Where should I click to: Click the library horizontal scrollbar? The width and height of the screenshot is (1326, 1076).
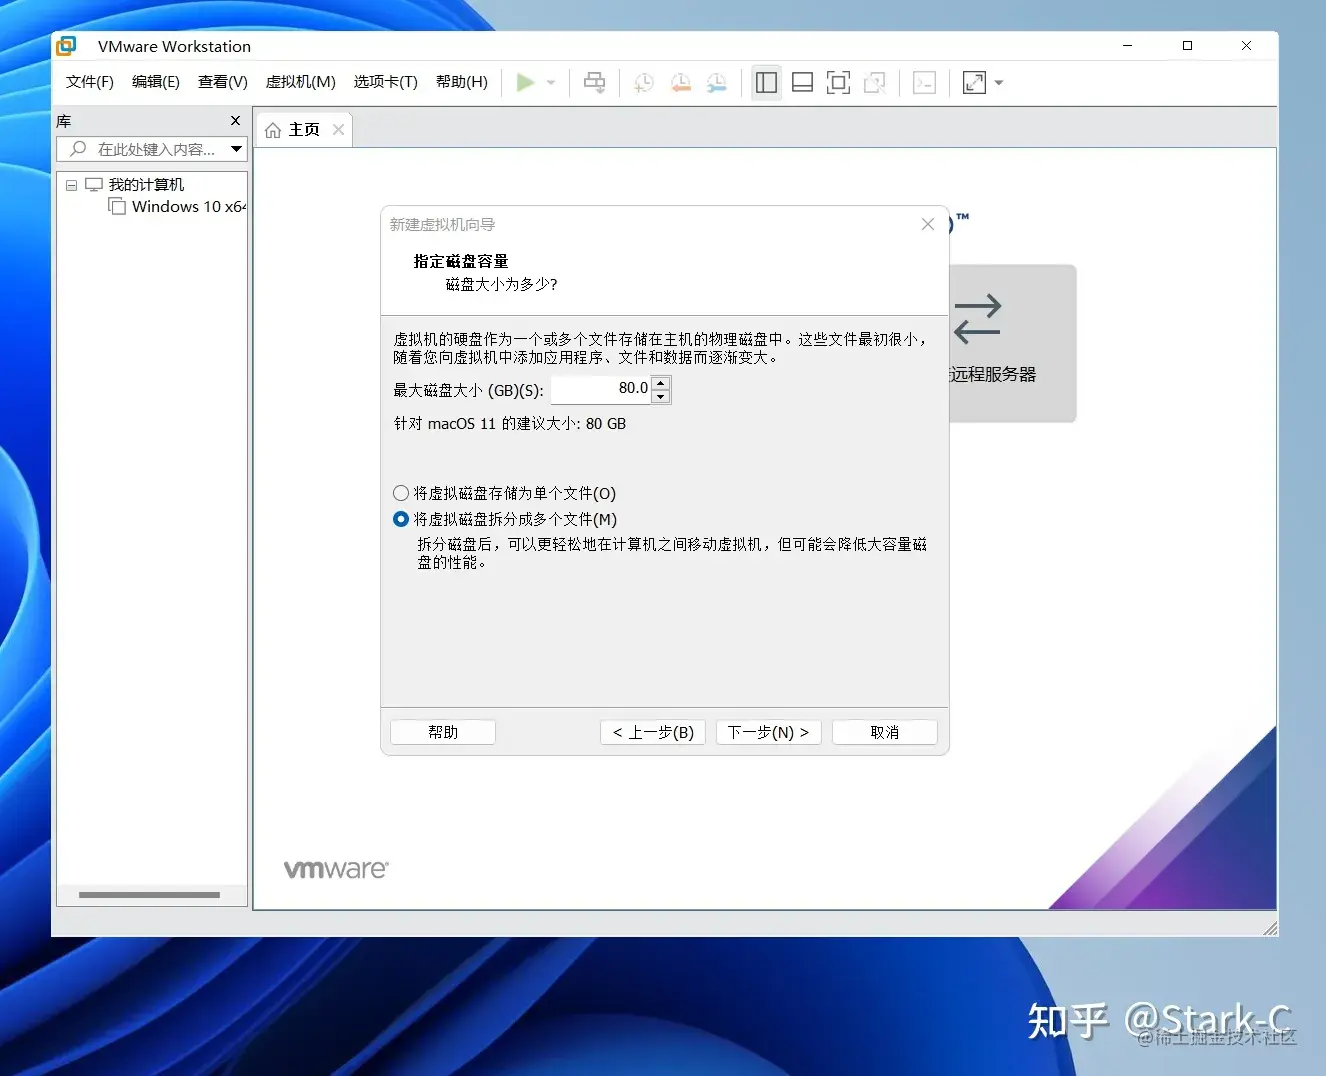tap(149, 895)
